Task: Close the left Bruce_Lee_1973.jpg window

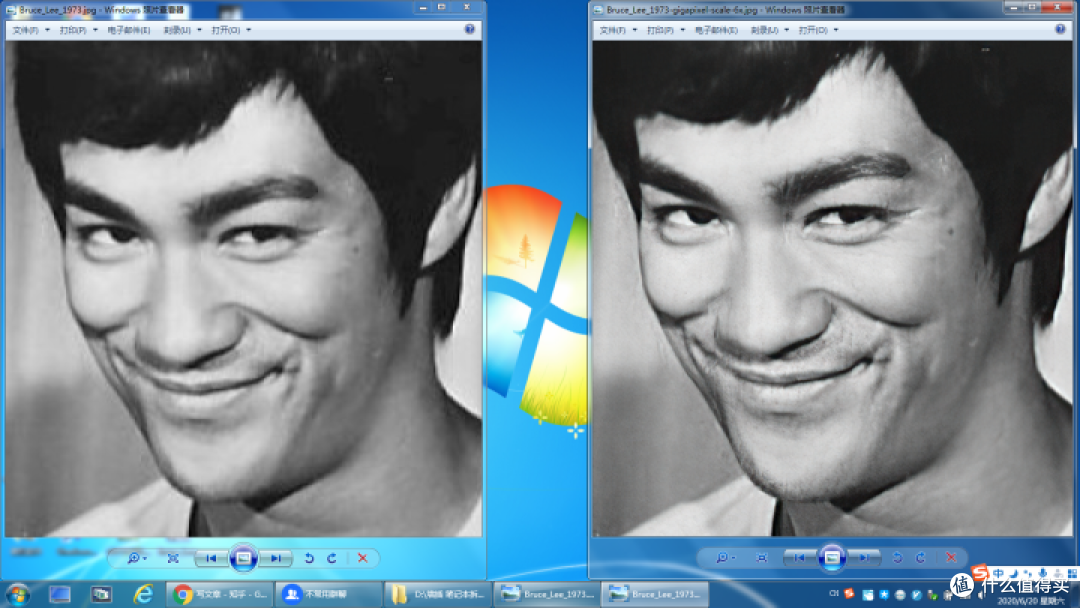Action: (x=467, y=7)
